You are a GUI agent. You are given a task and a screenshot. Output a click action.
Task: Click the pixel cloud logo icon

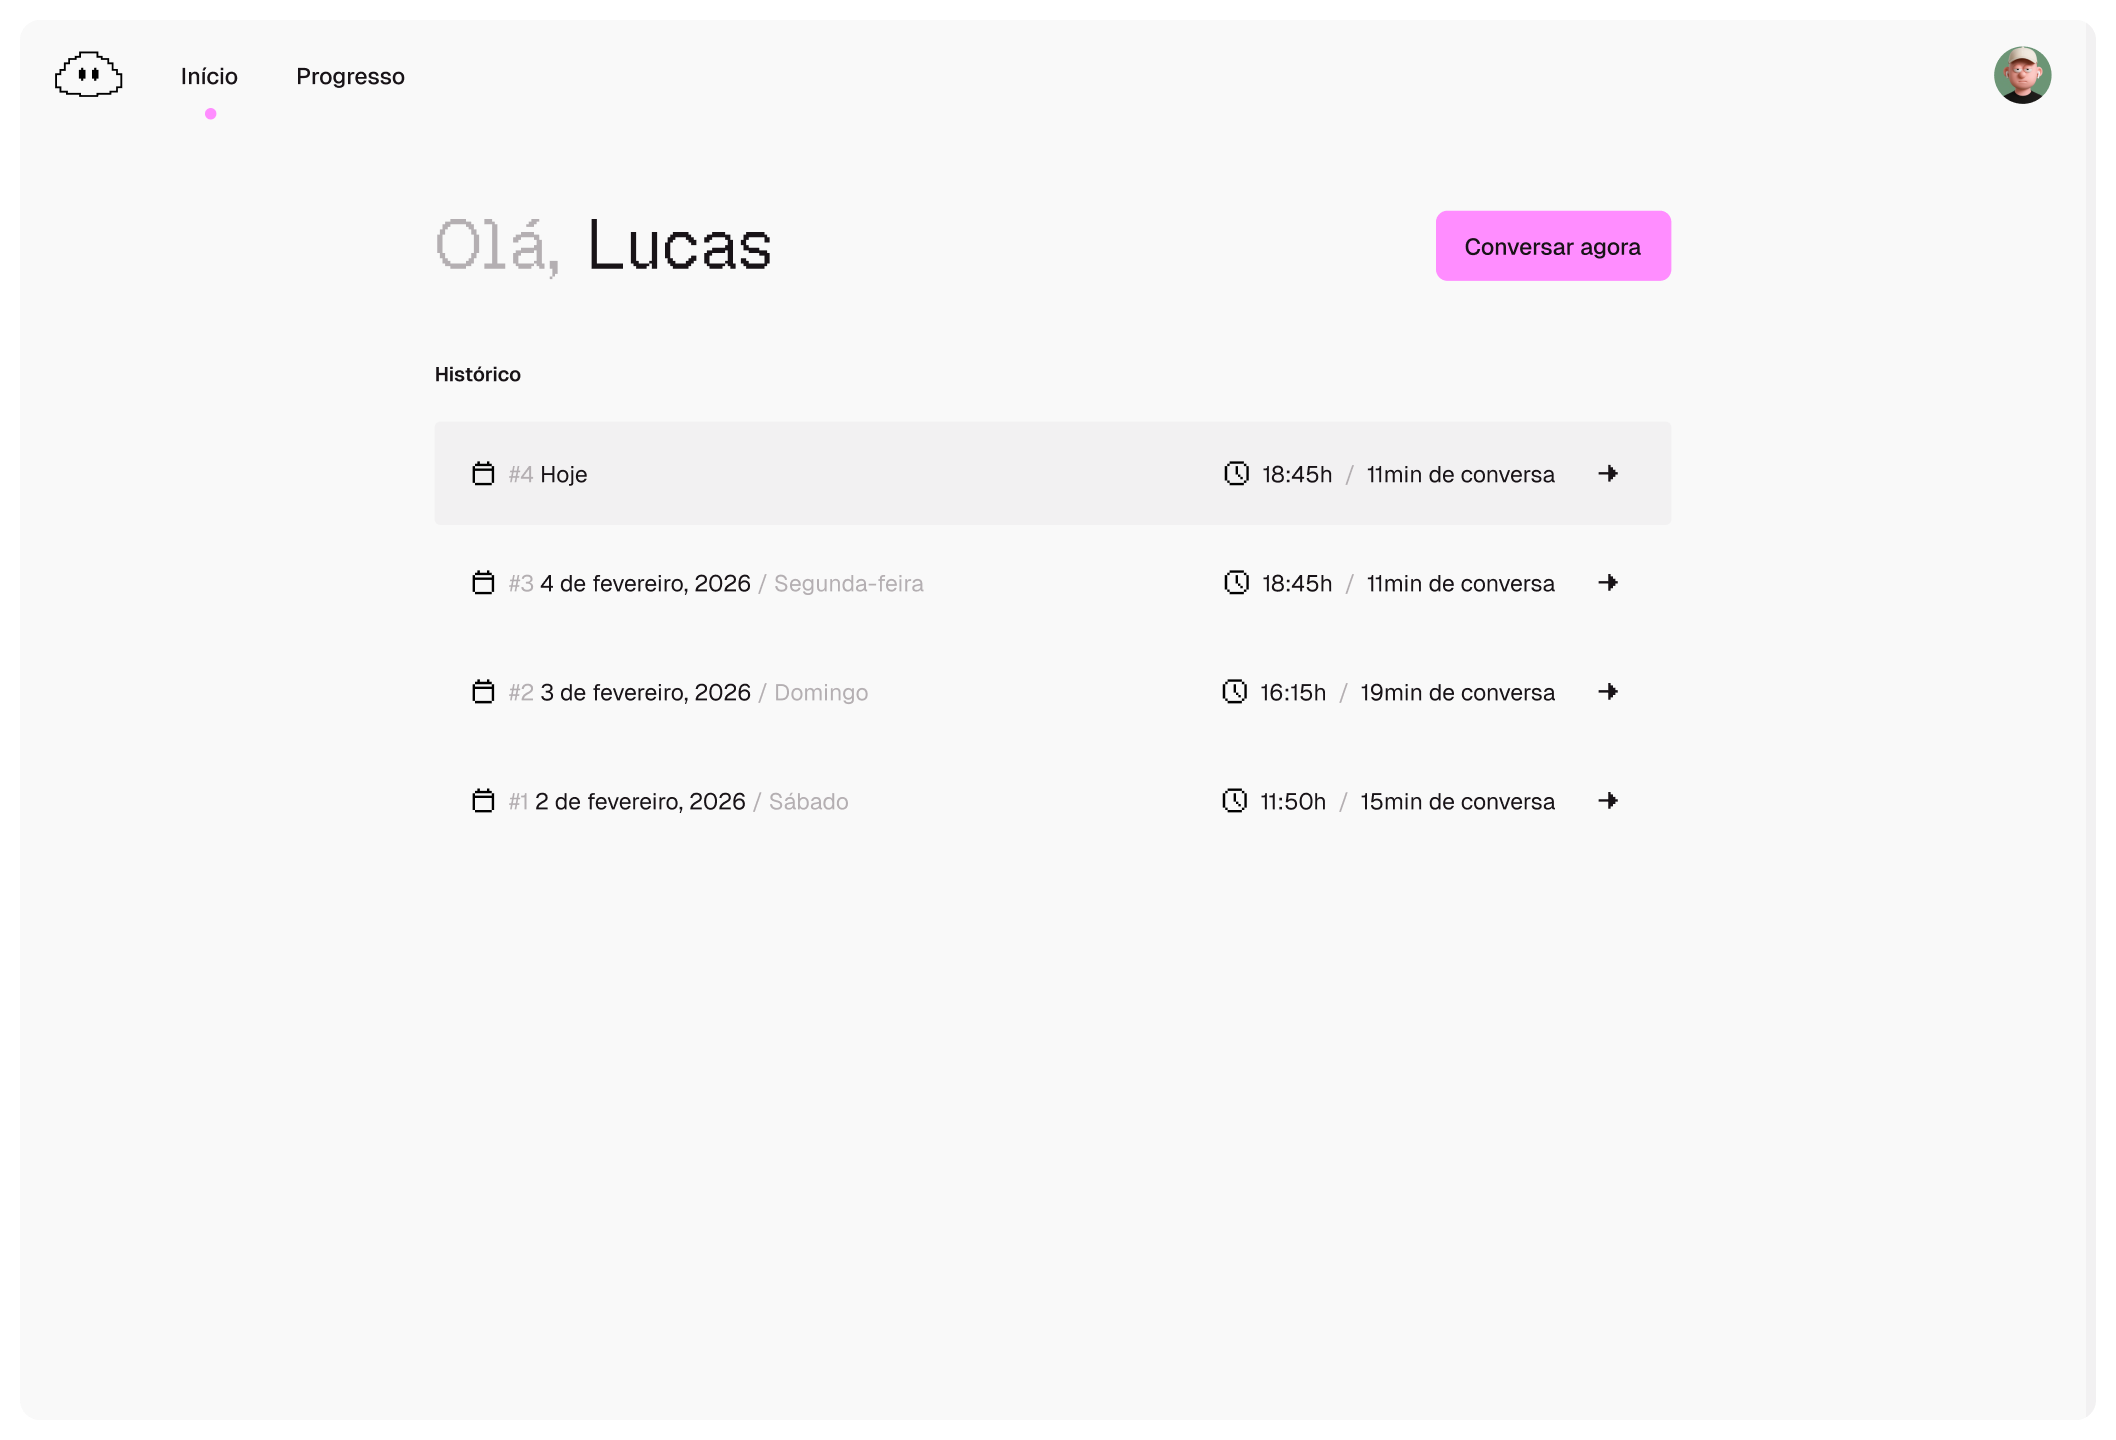click(89, 75)
